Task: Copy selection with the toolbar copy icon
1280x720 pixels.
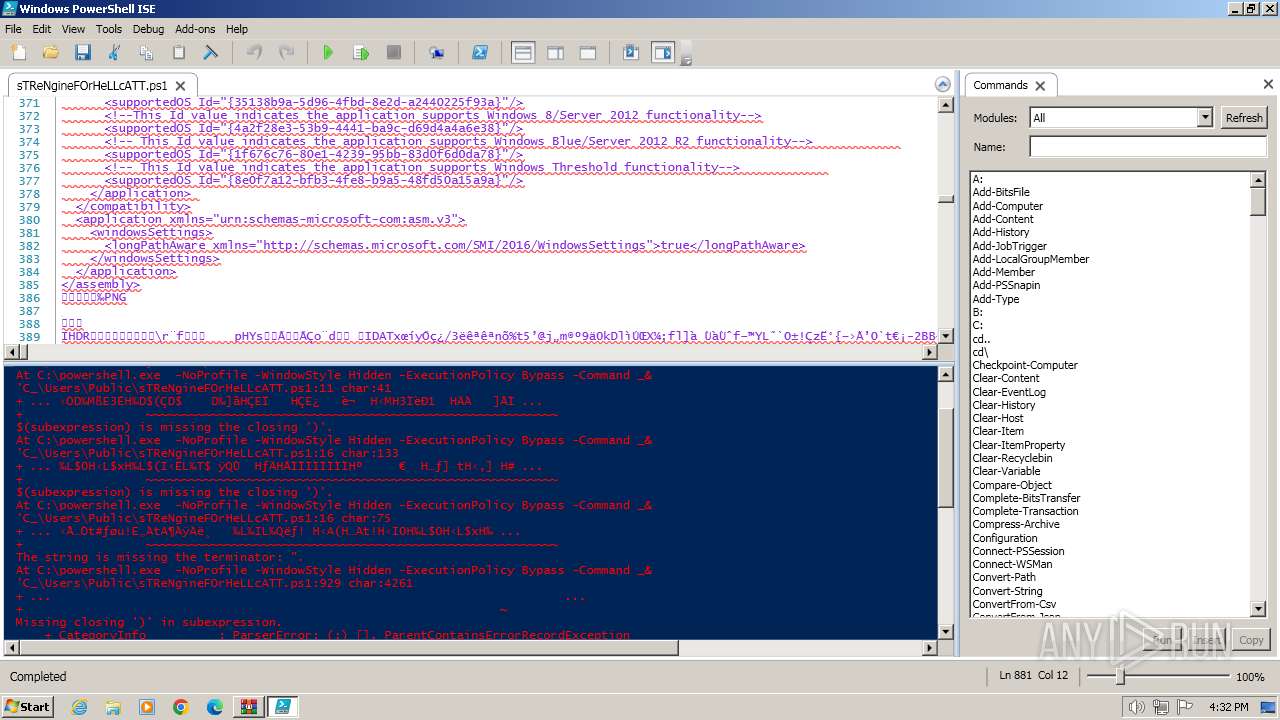Action: tap(146, 53)
